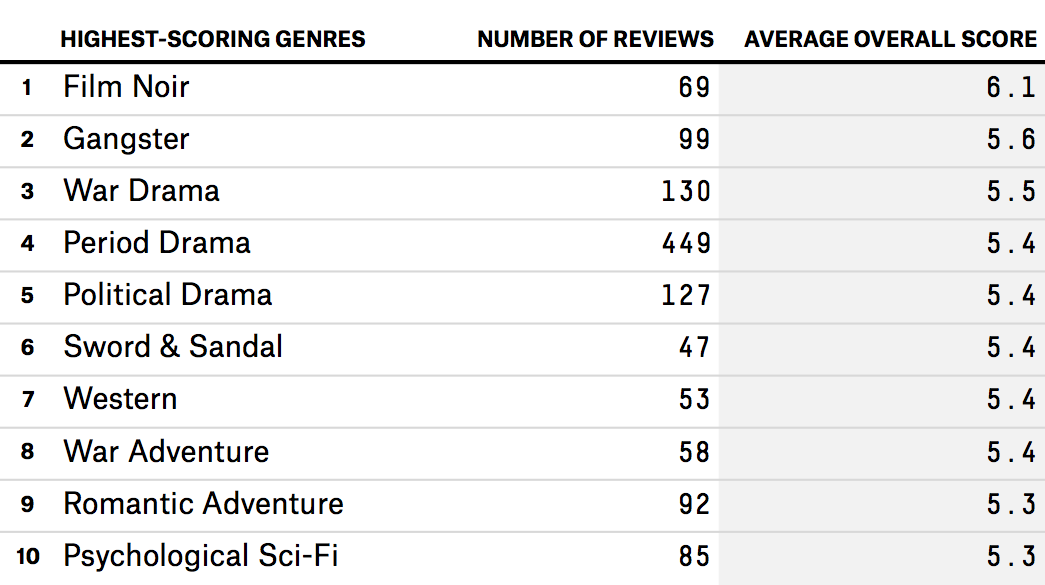Click the 85 reviews count cell
The height and width of the screenshot is (585, 1045).
coord(694,555)
